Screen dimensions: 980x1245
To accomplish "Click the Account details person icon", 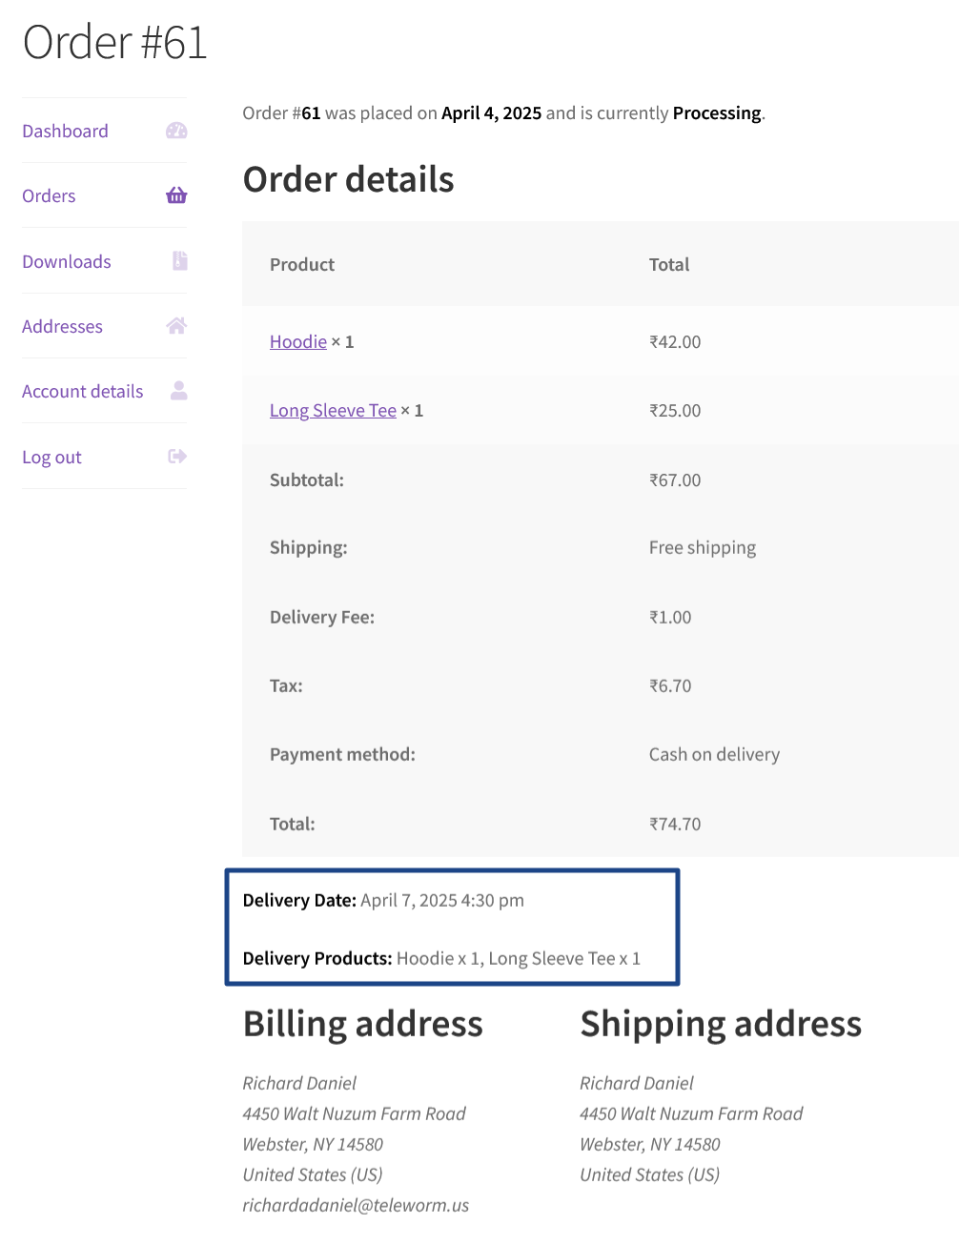I will click(178, 391).
